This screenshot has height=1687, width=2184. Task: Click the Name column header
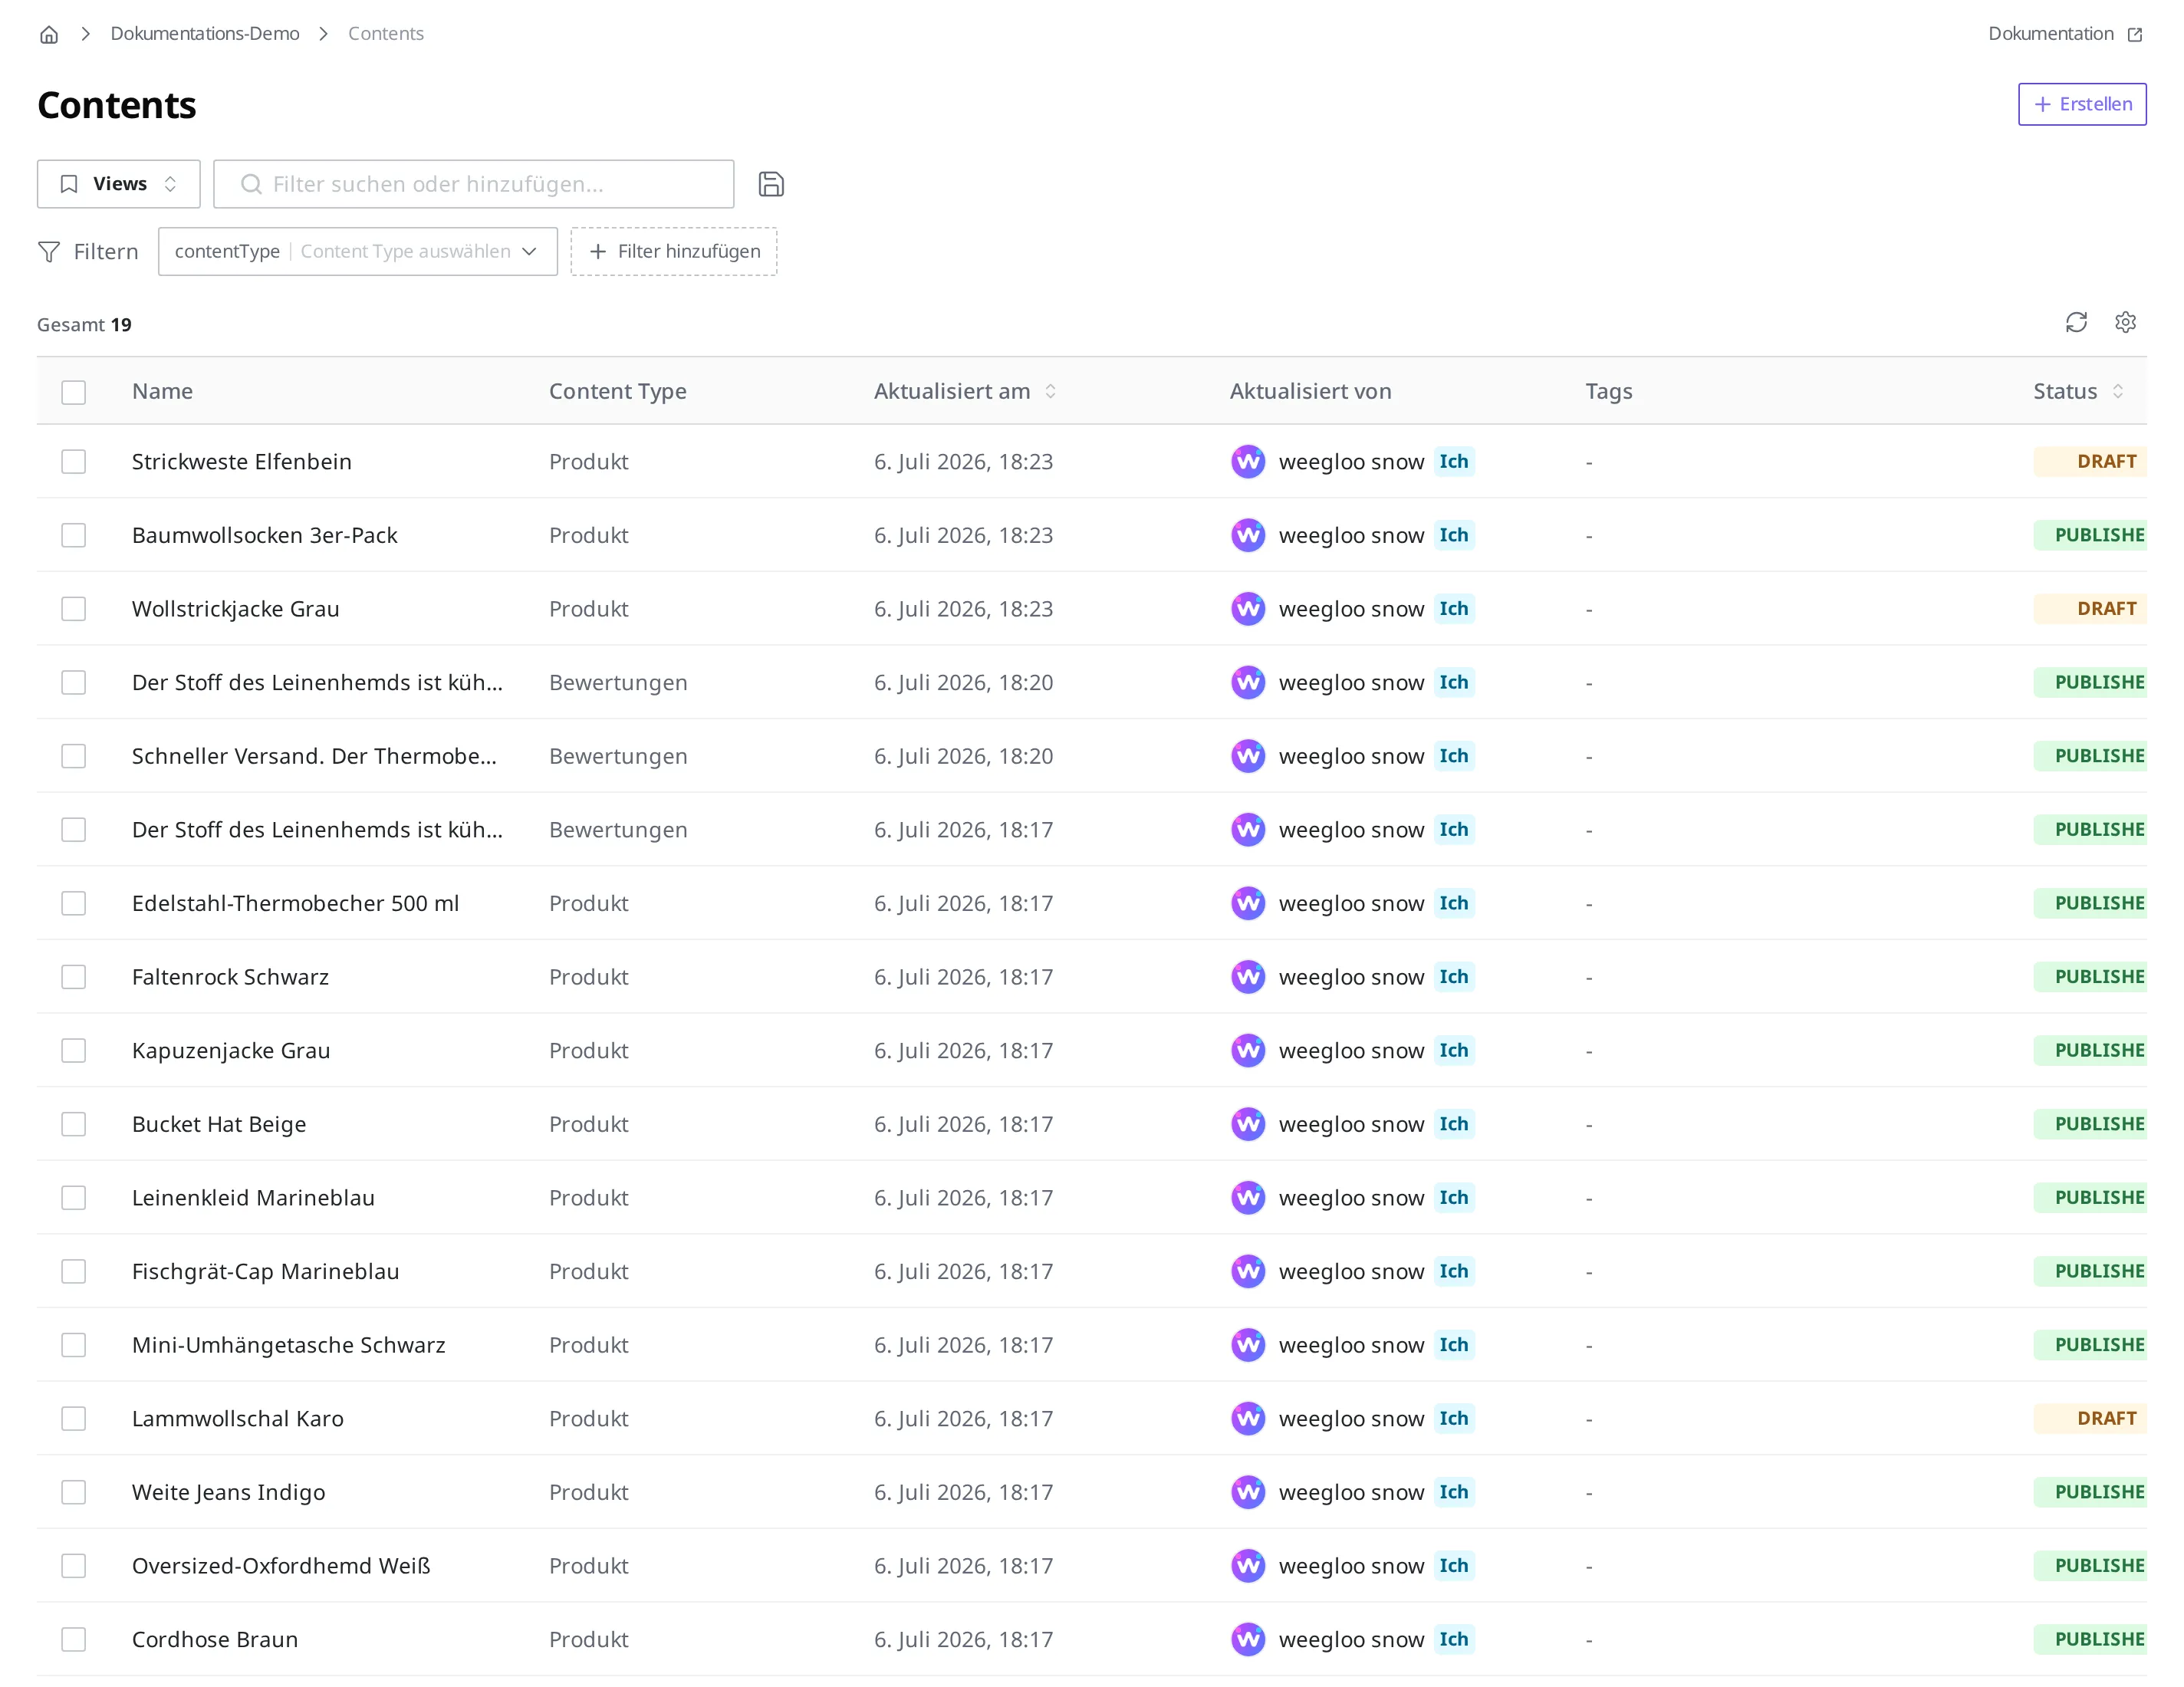162,391
